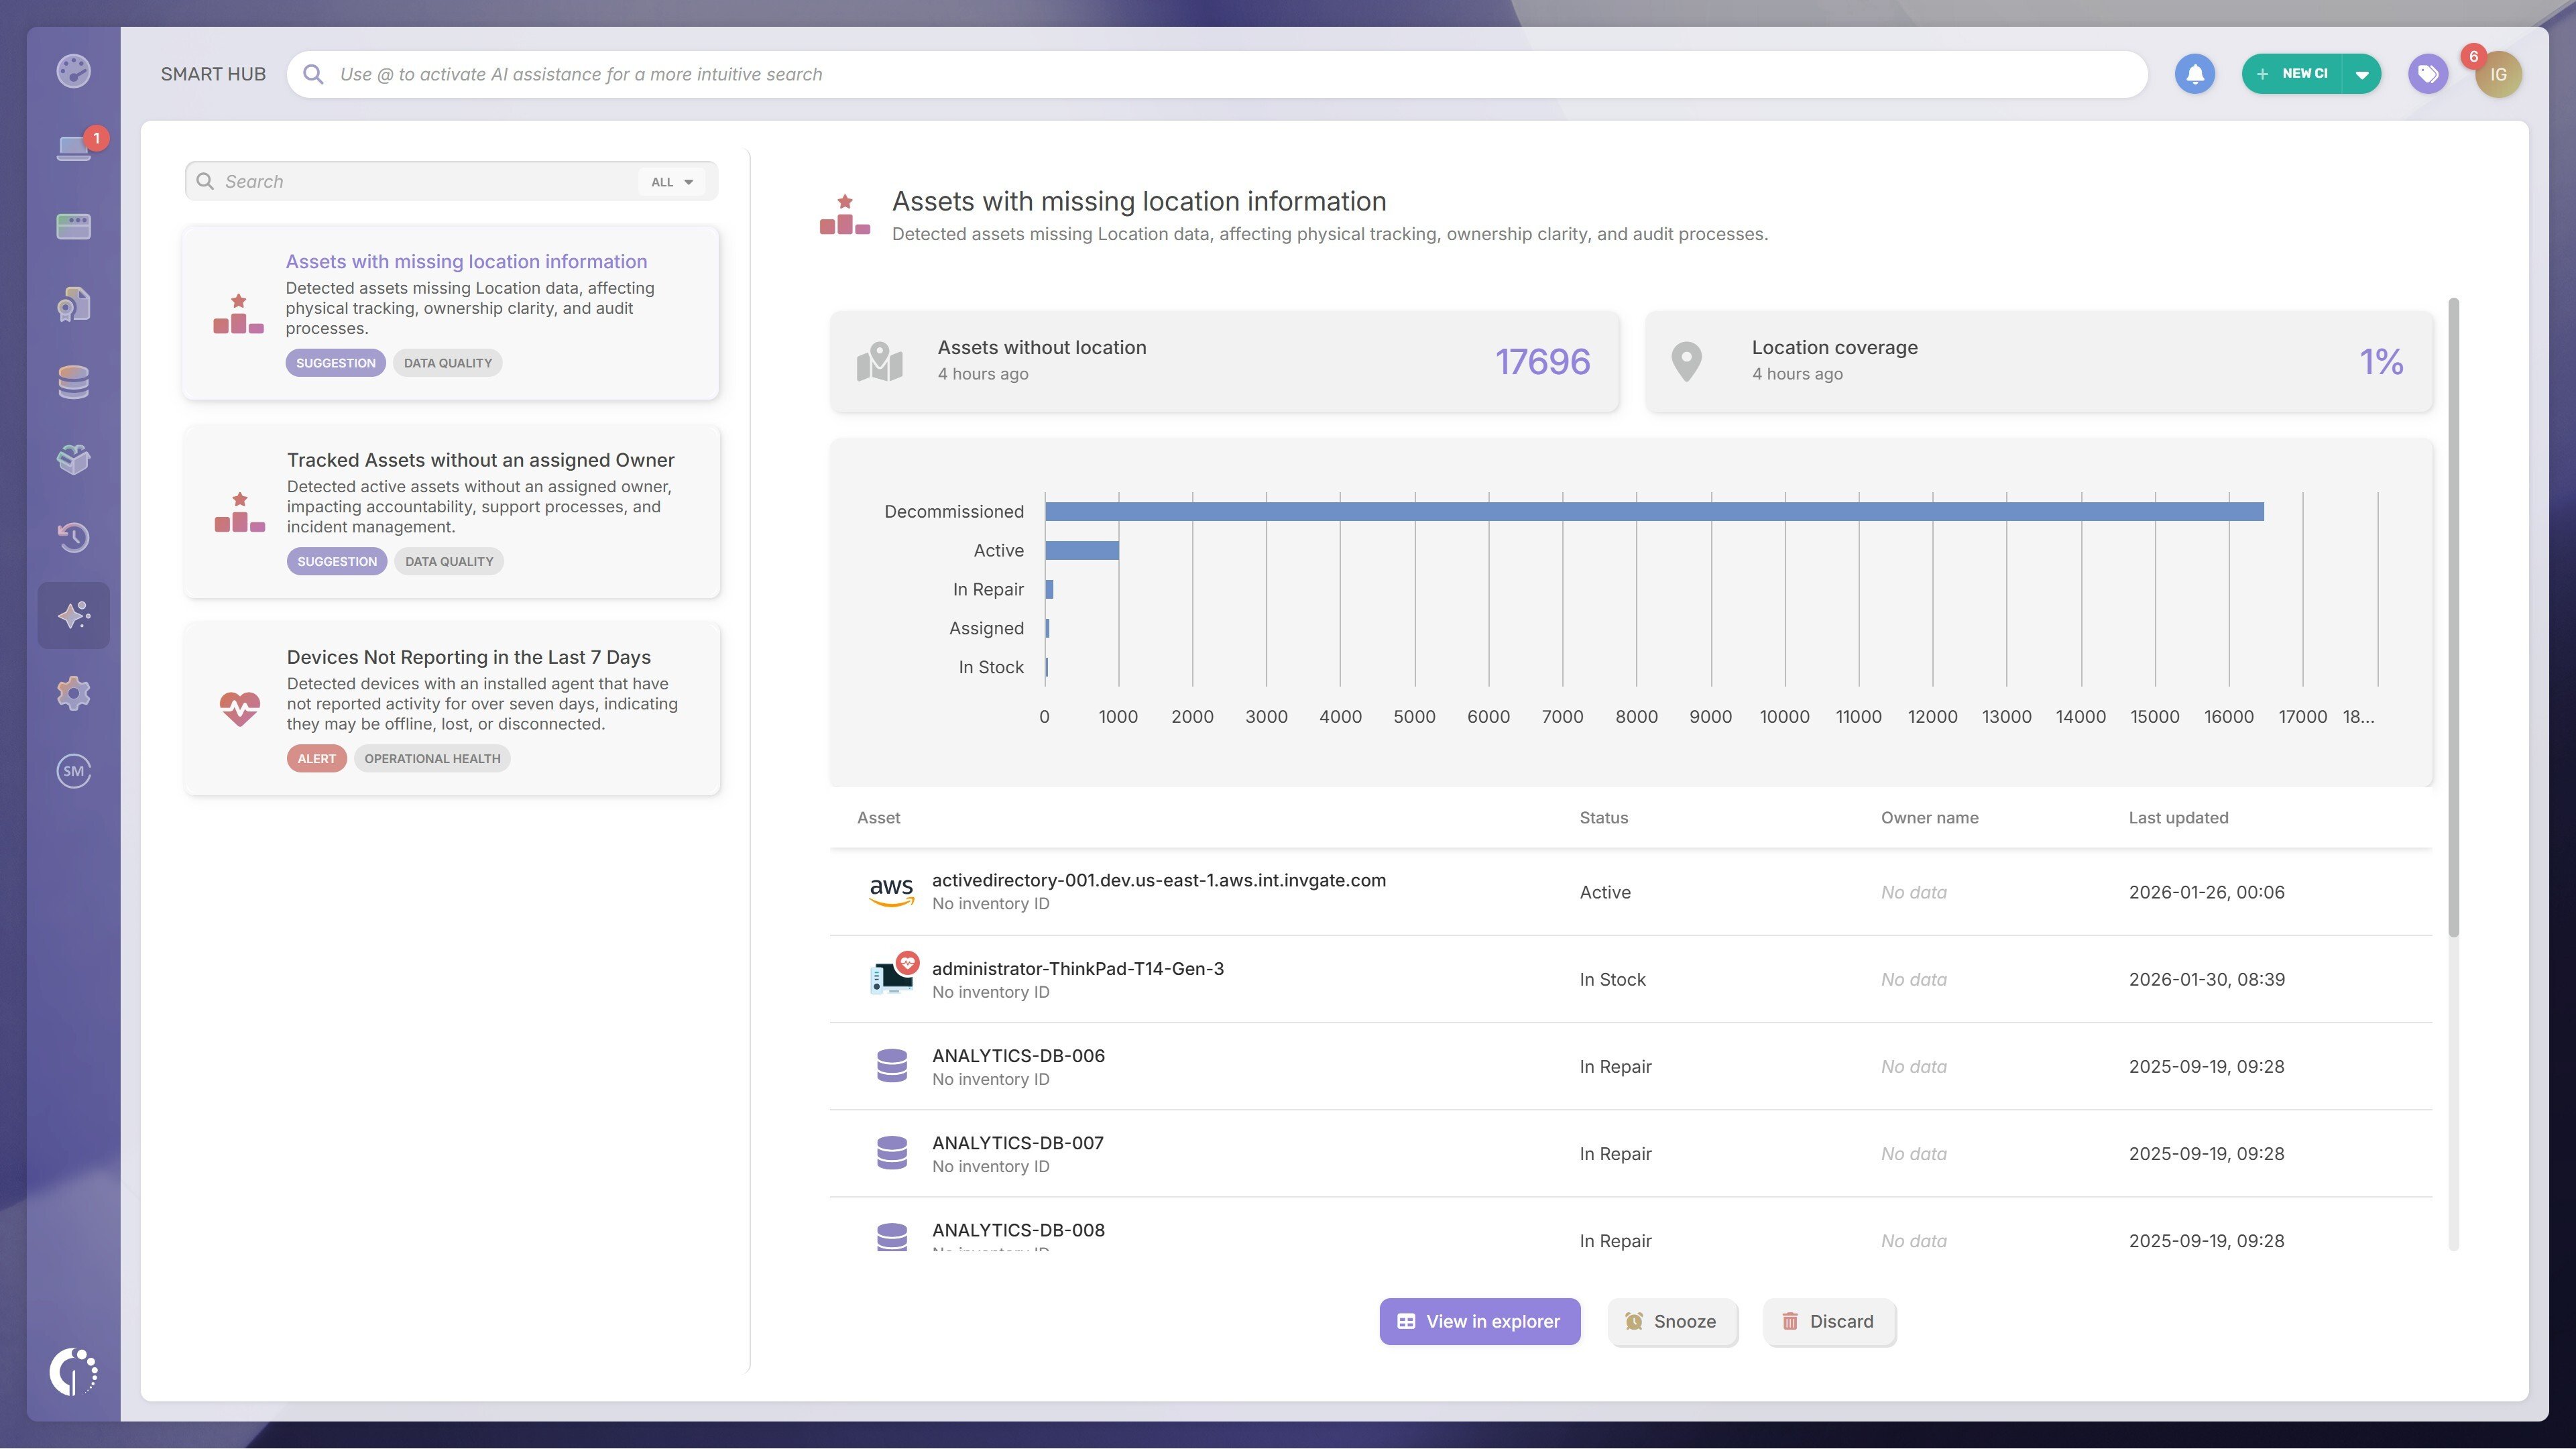Click the View in explorer button

(1479, 1321)
